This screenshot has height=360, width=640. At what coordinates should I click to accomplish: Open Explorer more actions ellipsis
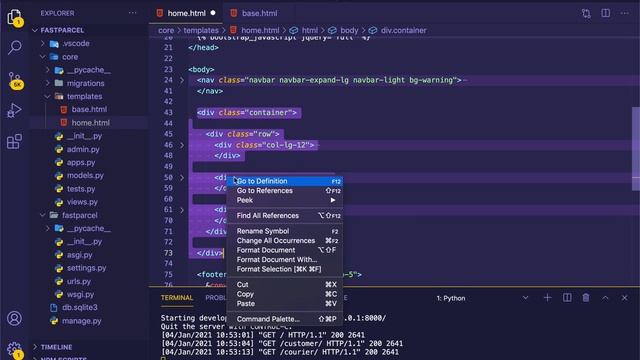coord(132,13)
